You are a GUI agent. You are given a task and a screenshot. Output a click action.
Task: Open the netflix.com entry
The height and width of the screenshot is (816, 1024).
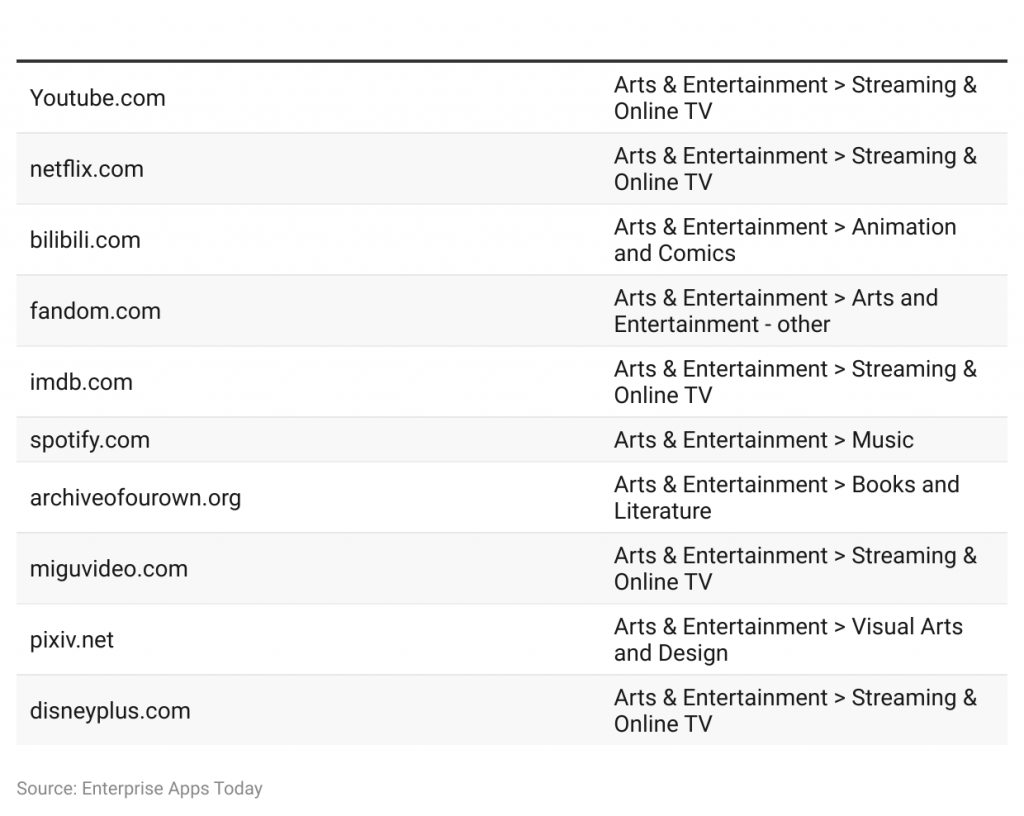click(x=87, y=169)
